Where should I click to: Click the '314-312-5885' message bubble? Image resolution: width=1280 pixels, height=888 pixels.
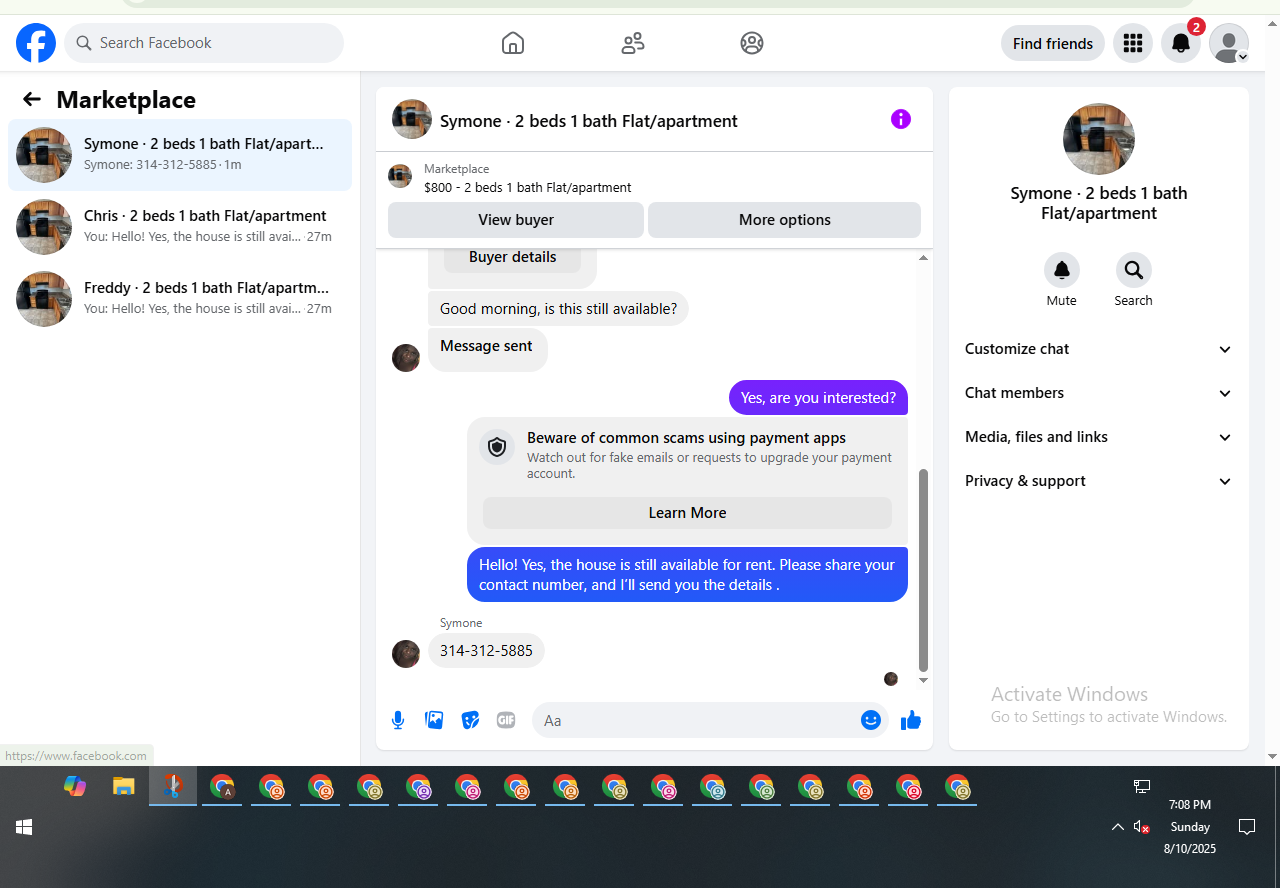point(486,651)
